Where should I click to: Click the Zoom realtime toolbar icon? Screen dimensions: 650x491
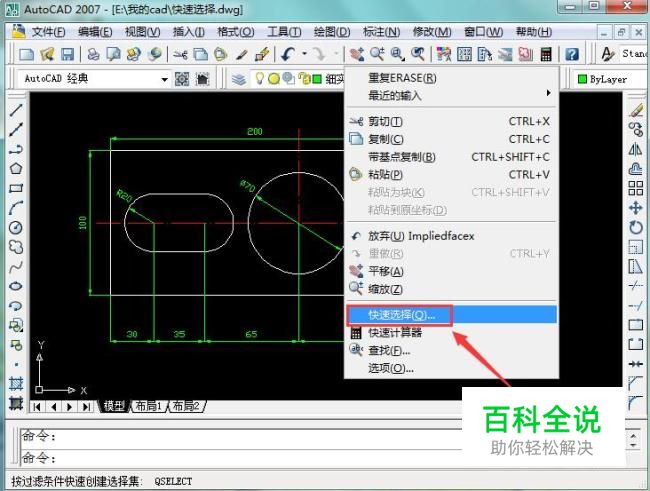(x=377, y=54)
